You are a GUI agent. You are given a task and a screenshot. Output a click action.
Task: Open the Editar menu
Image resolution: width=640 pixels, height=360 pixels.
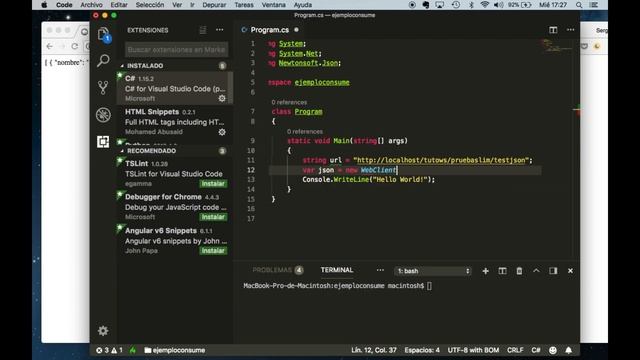click(119, 5)
